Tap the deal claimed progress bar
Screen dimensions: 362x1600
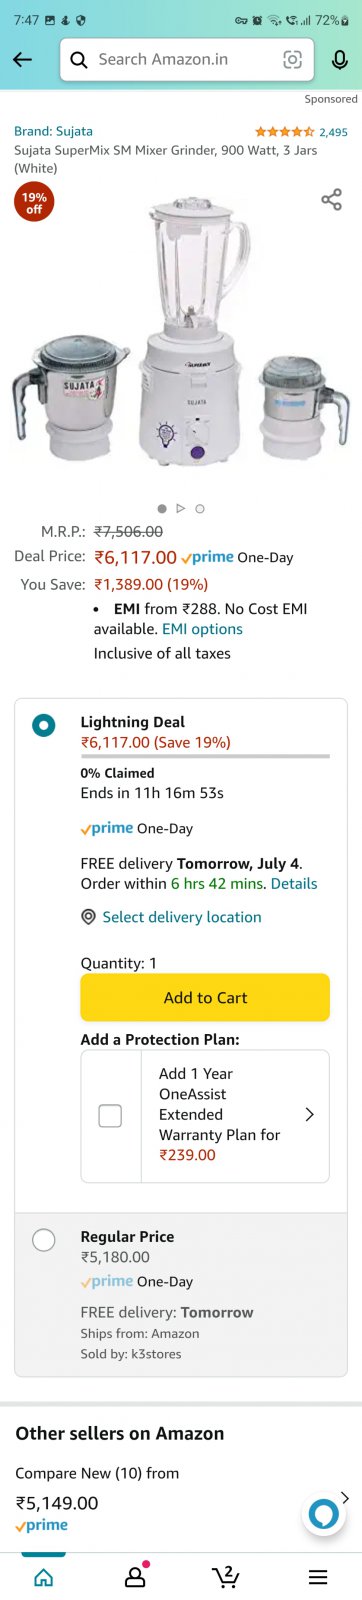click(x=205, y=756)
